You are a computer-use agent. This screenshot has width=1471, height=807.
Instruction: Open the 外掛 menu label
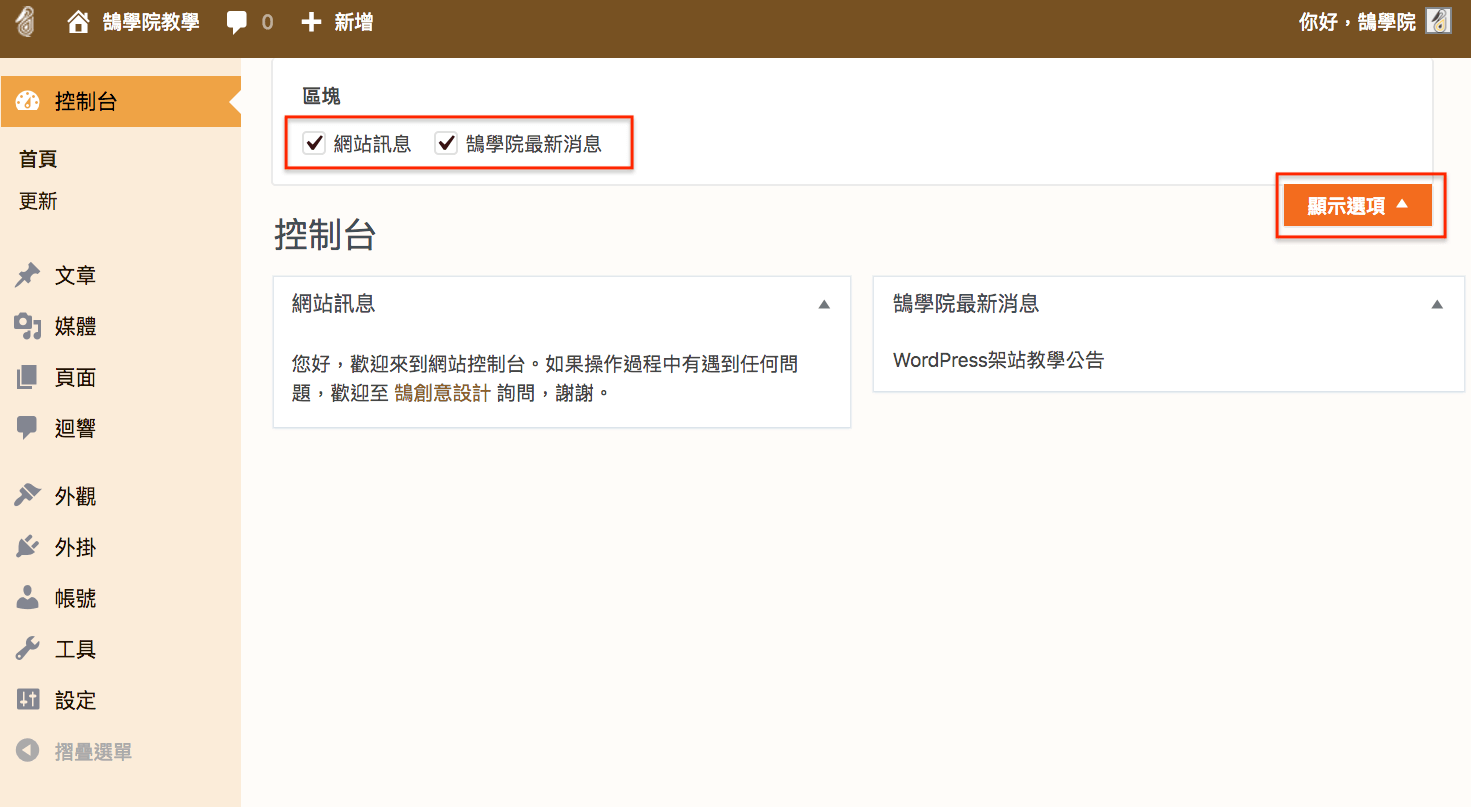click(x=76, y=547)
